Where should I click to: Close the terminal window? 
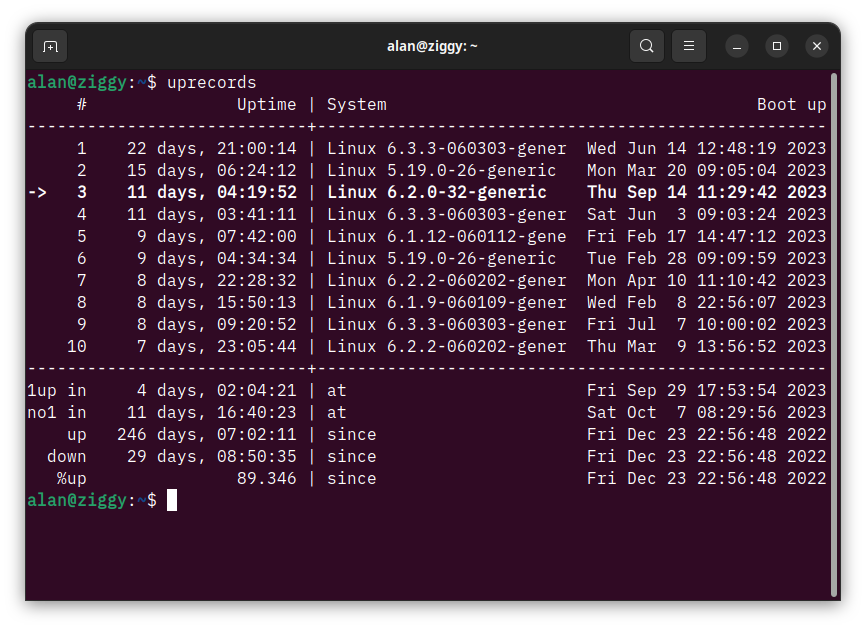point(817,46)
